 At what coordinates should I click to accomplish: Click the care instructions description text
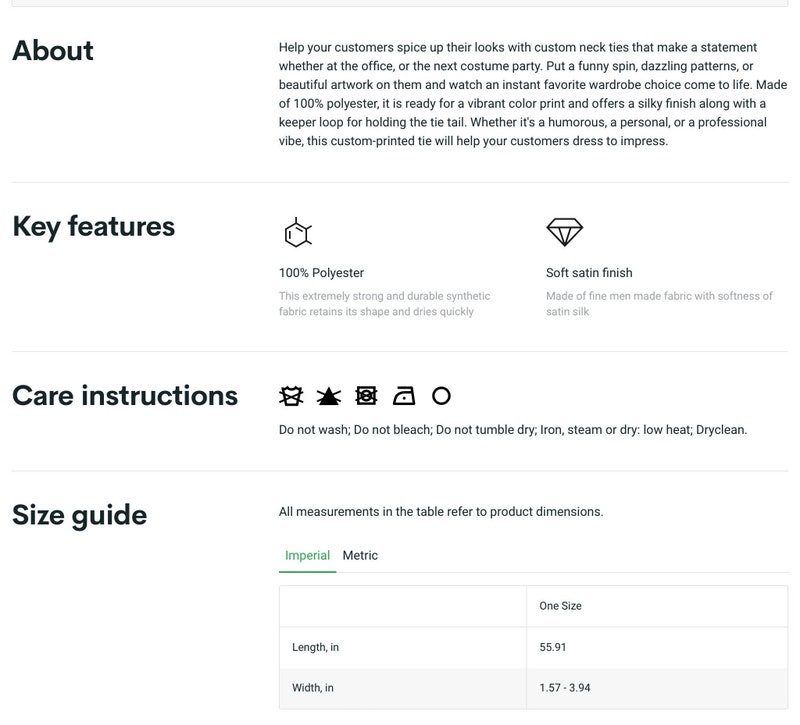(513, 430)
